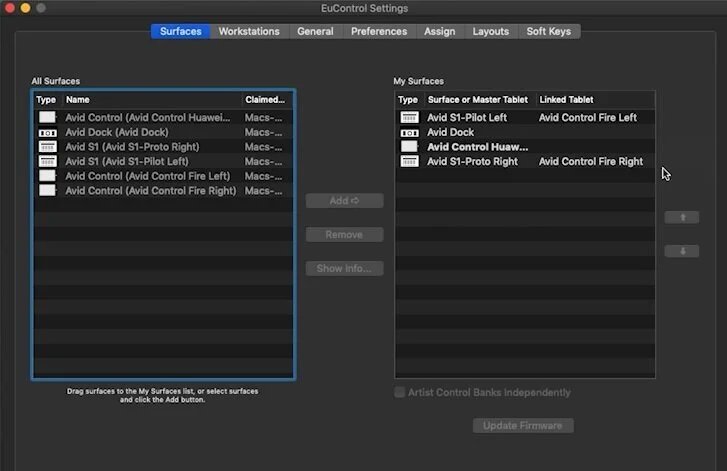Click Macs-... claimed cell for Avid Dock row

263,132
